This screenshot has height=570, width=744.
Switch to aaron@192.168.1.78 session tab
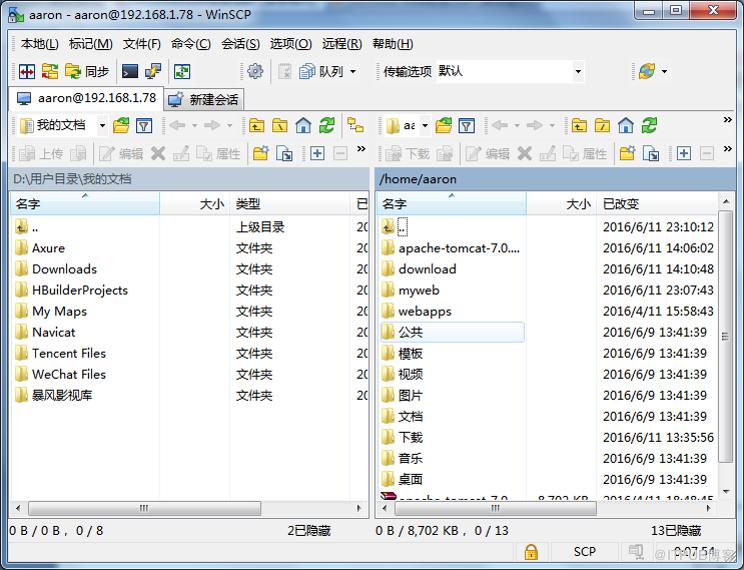pyautogui.click(x=86, y=98)
